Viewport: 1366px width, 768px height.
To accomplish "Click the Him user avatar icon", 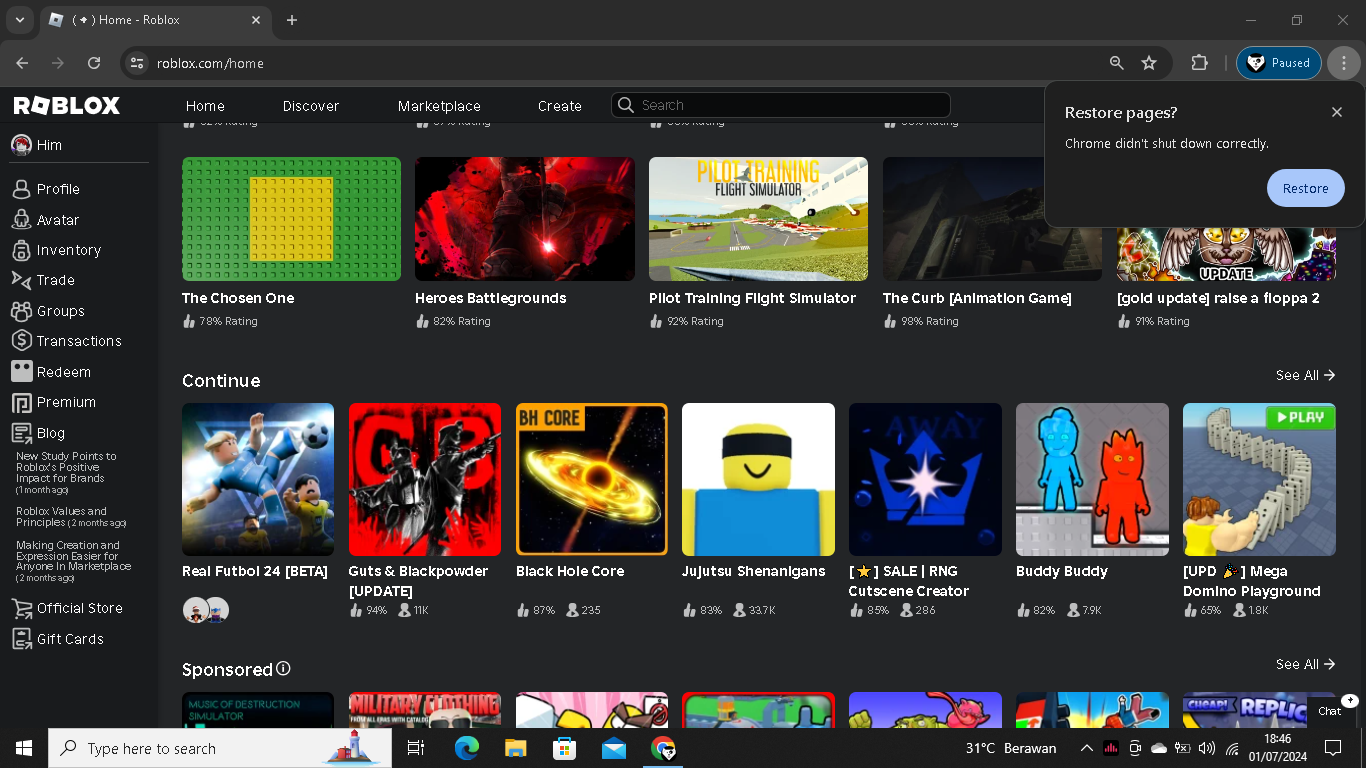I will coord(21,145).
